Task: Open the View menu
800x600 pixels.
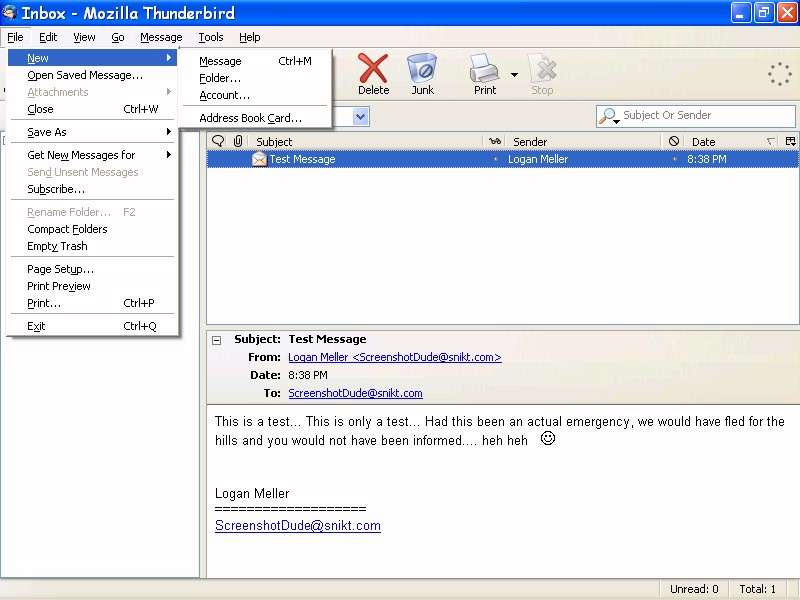Action: (84, 37)
